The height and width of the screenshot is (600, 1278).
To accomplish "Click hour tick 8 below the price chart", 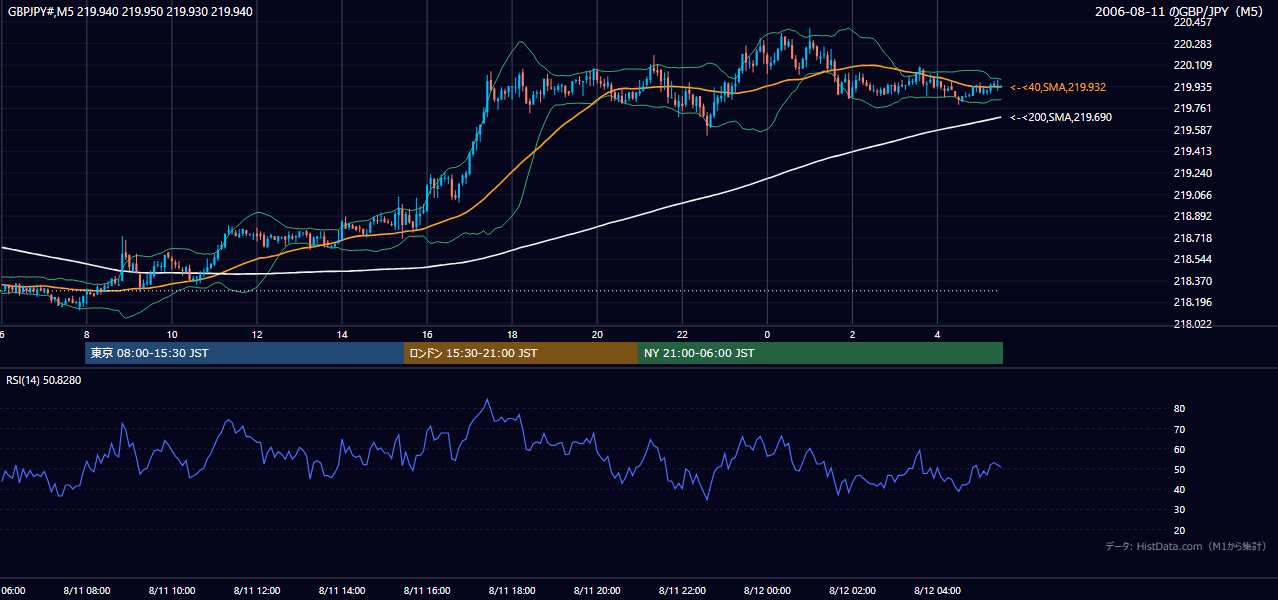I will point(87,334).
